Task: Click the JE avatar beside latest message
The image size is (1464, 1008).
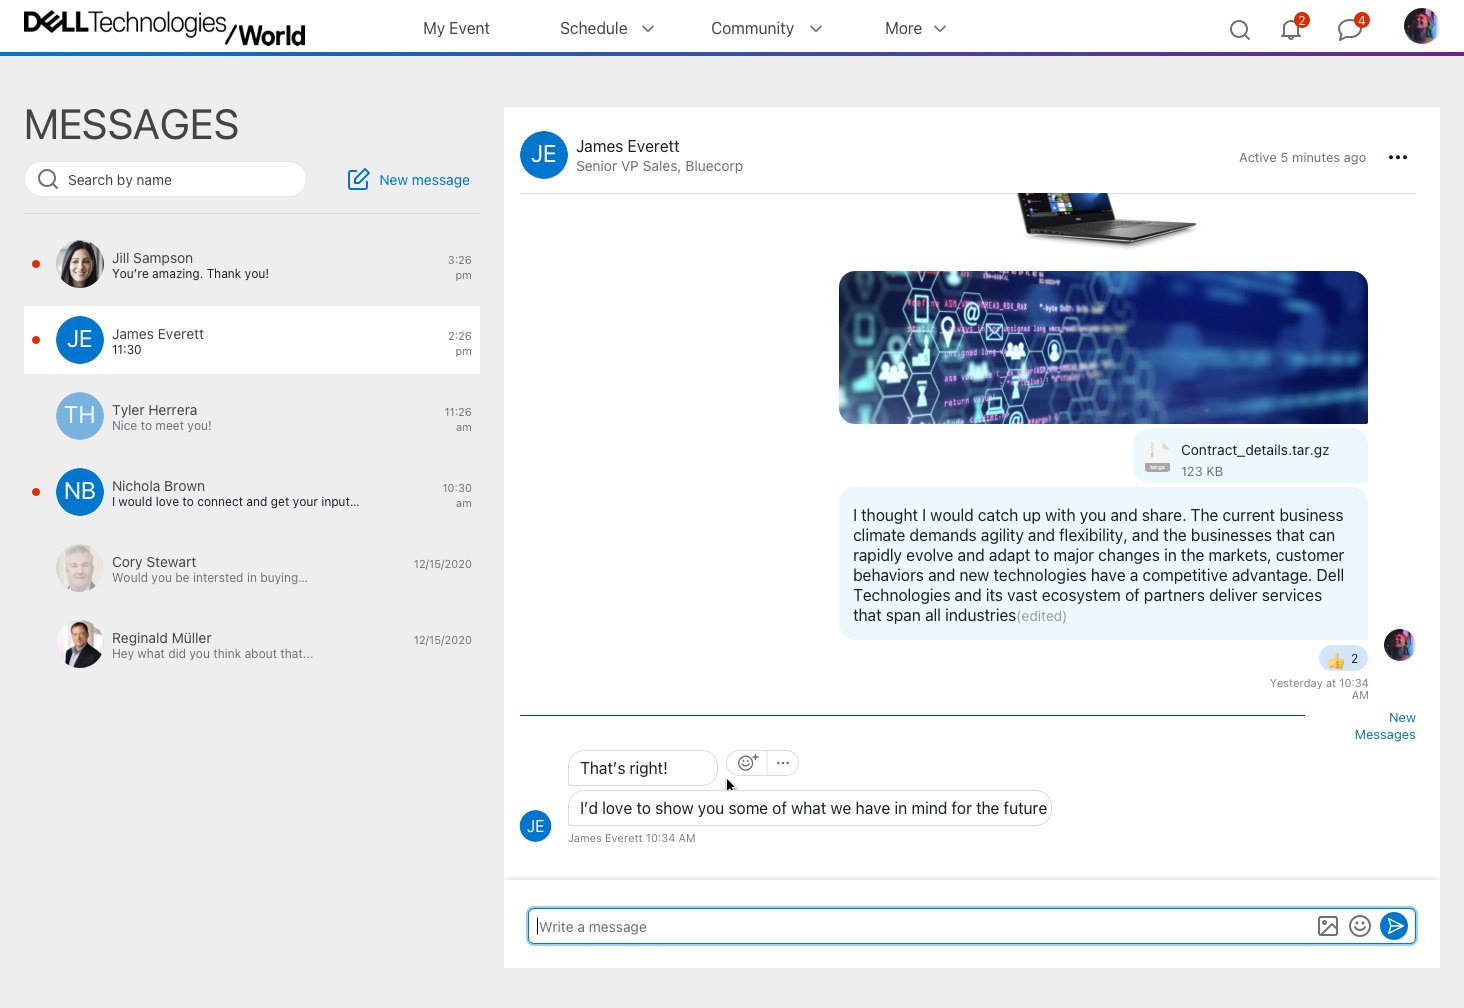Action: 536,826
